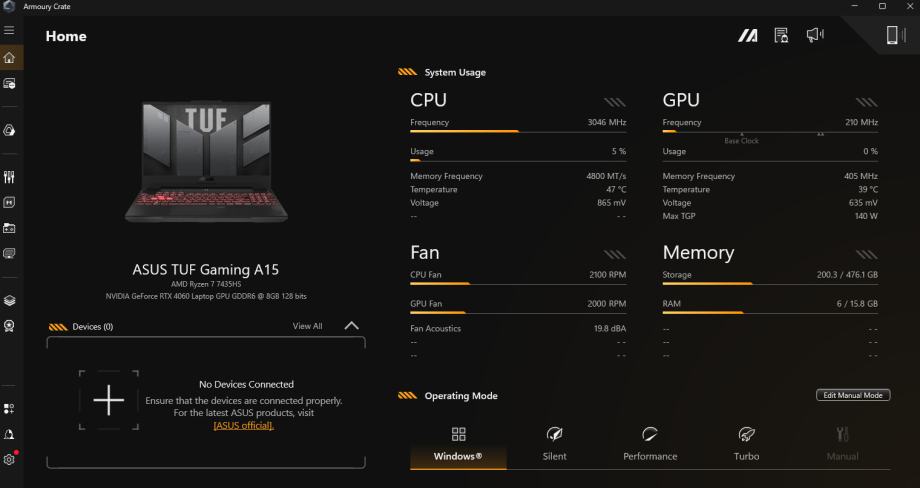Open the ASUS official link
Image resolution: width=920 pixels, height=488 pixels.
tap(243, 425)
